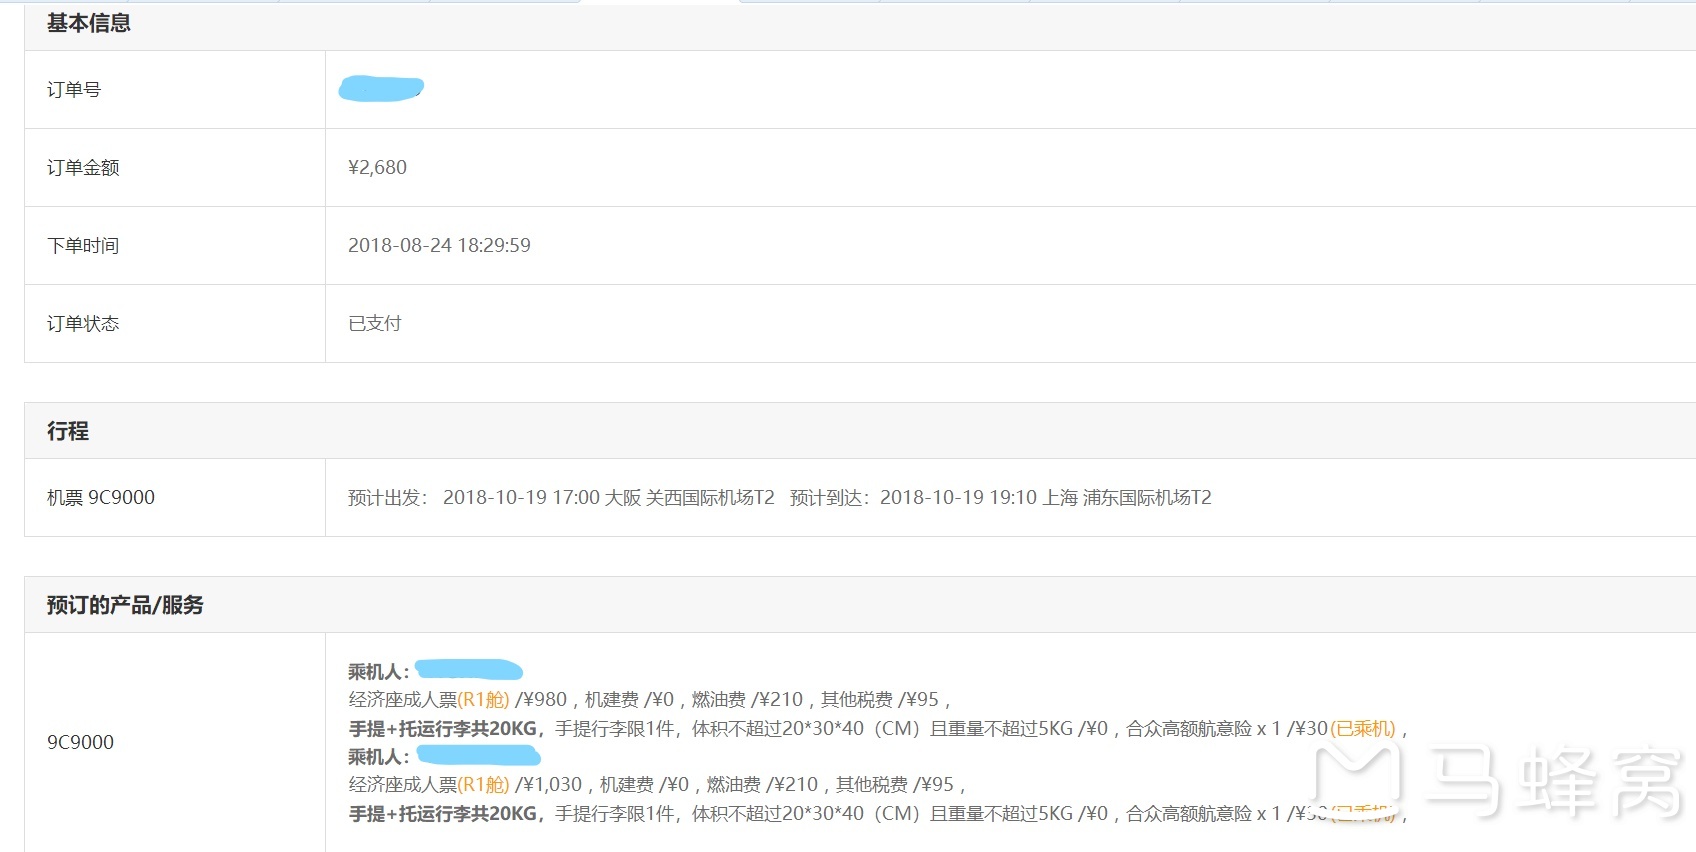Screen dimensions: 1696x852
Task: Click arrival time 2018-10-19 19:10 上海 浦东国际机场T2
Action: pyautogui.click(x=1046, y=497)
